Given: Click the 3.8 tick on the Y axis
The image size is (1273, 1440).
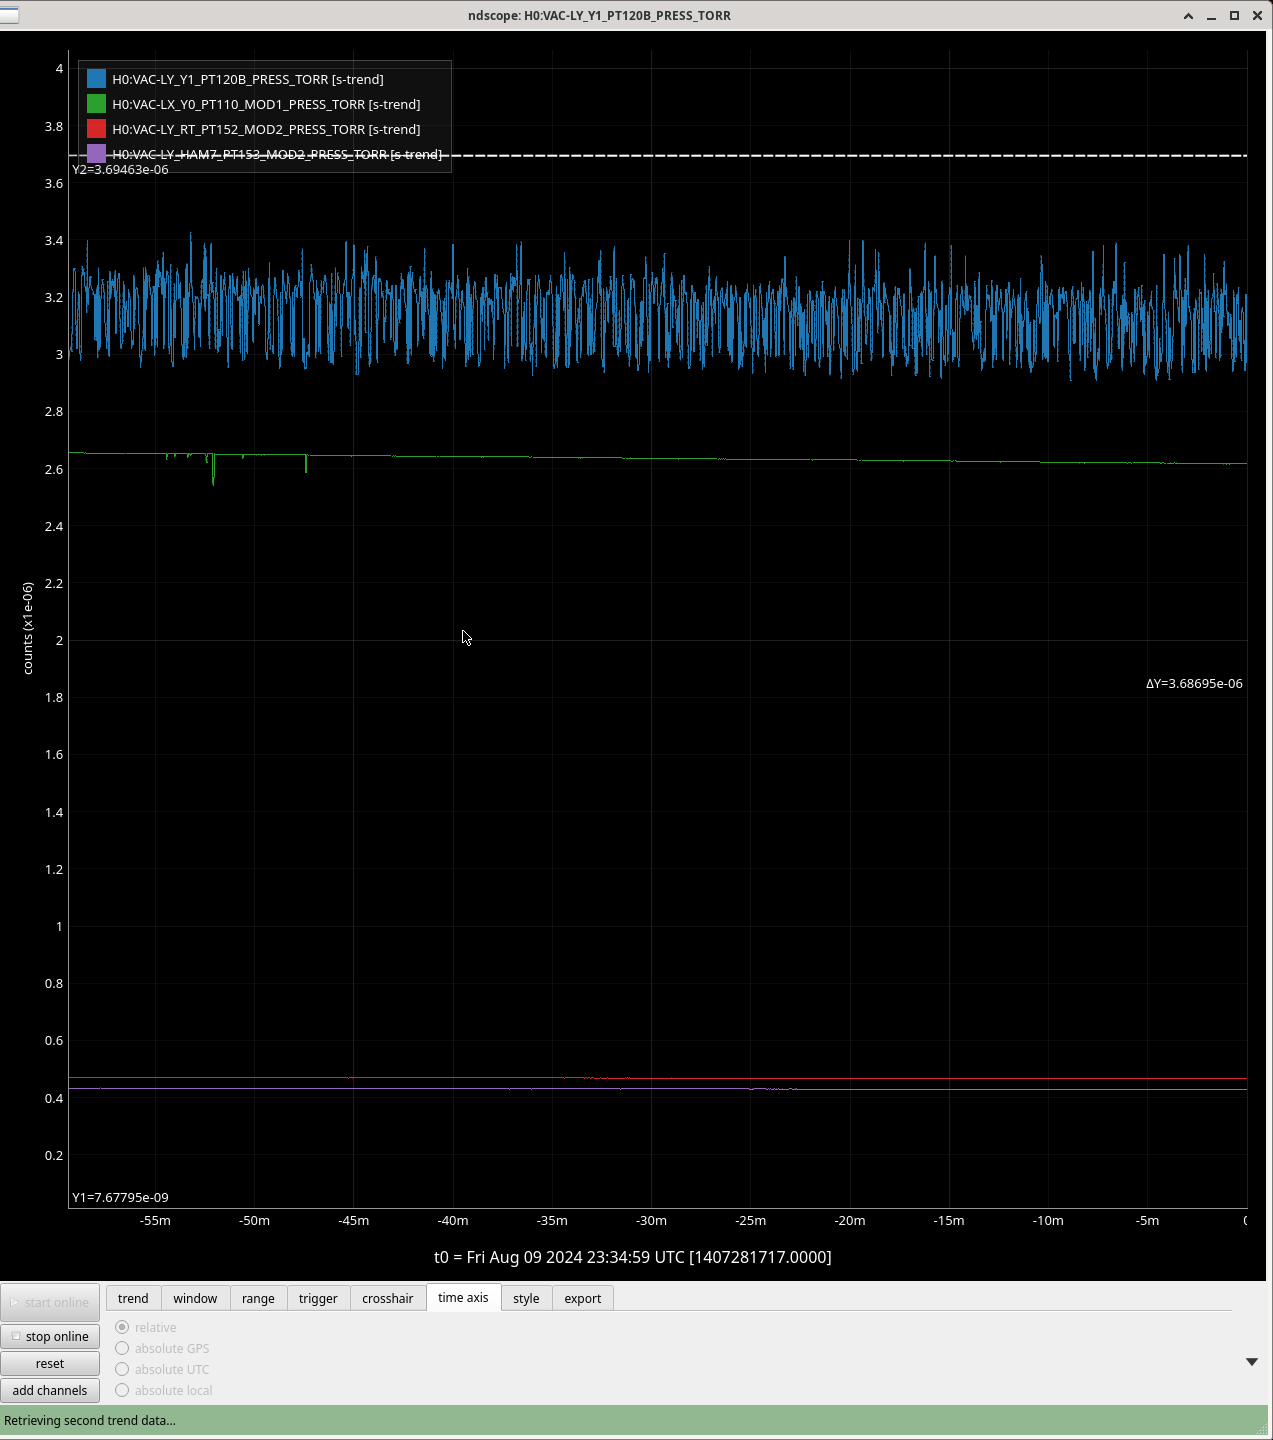Looking at the screenshot, I should [54, 126].
